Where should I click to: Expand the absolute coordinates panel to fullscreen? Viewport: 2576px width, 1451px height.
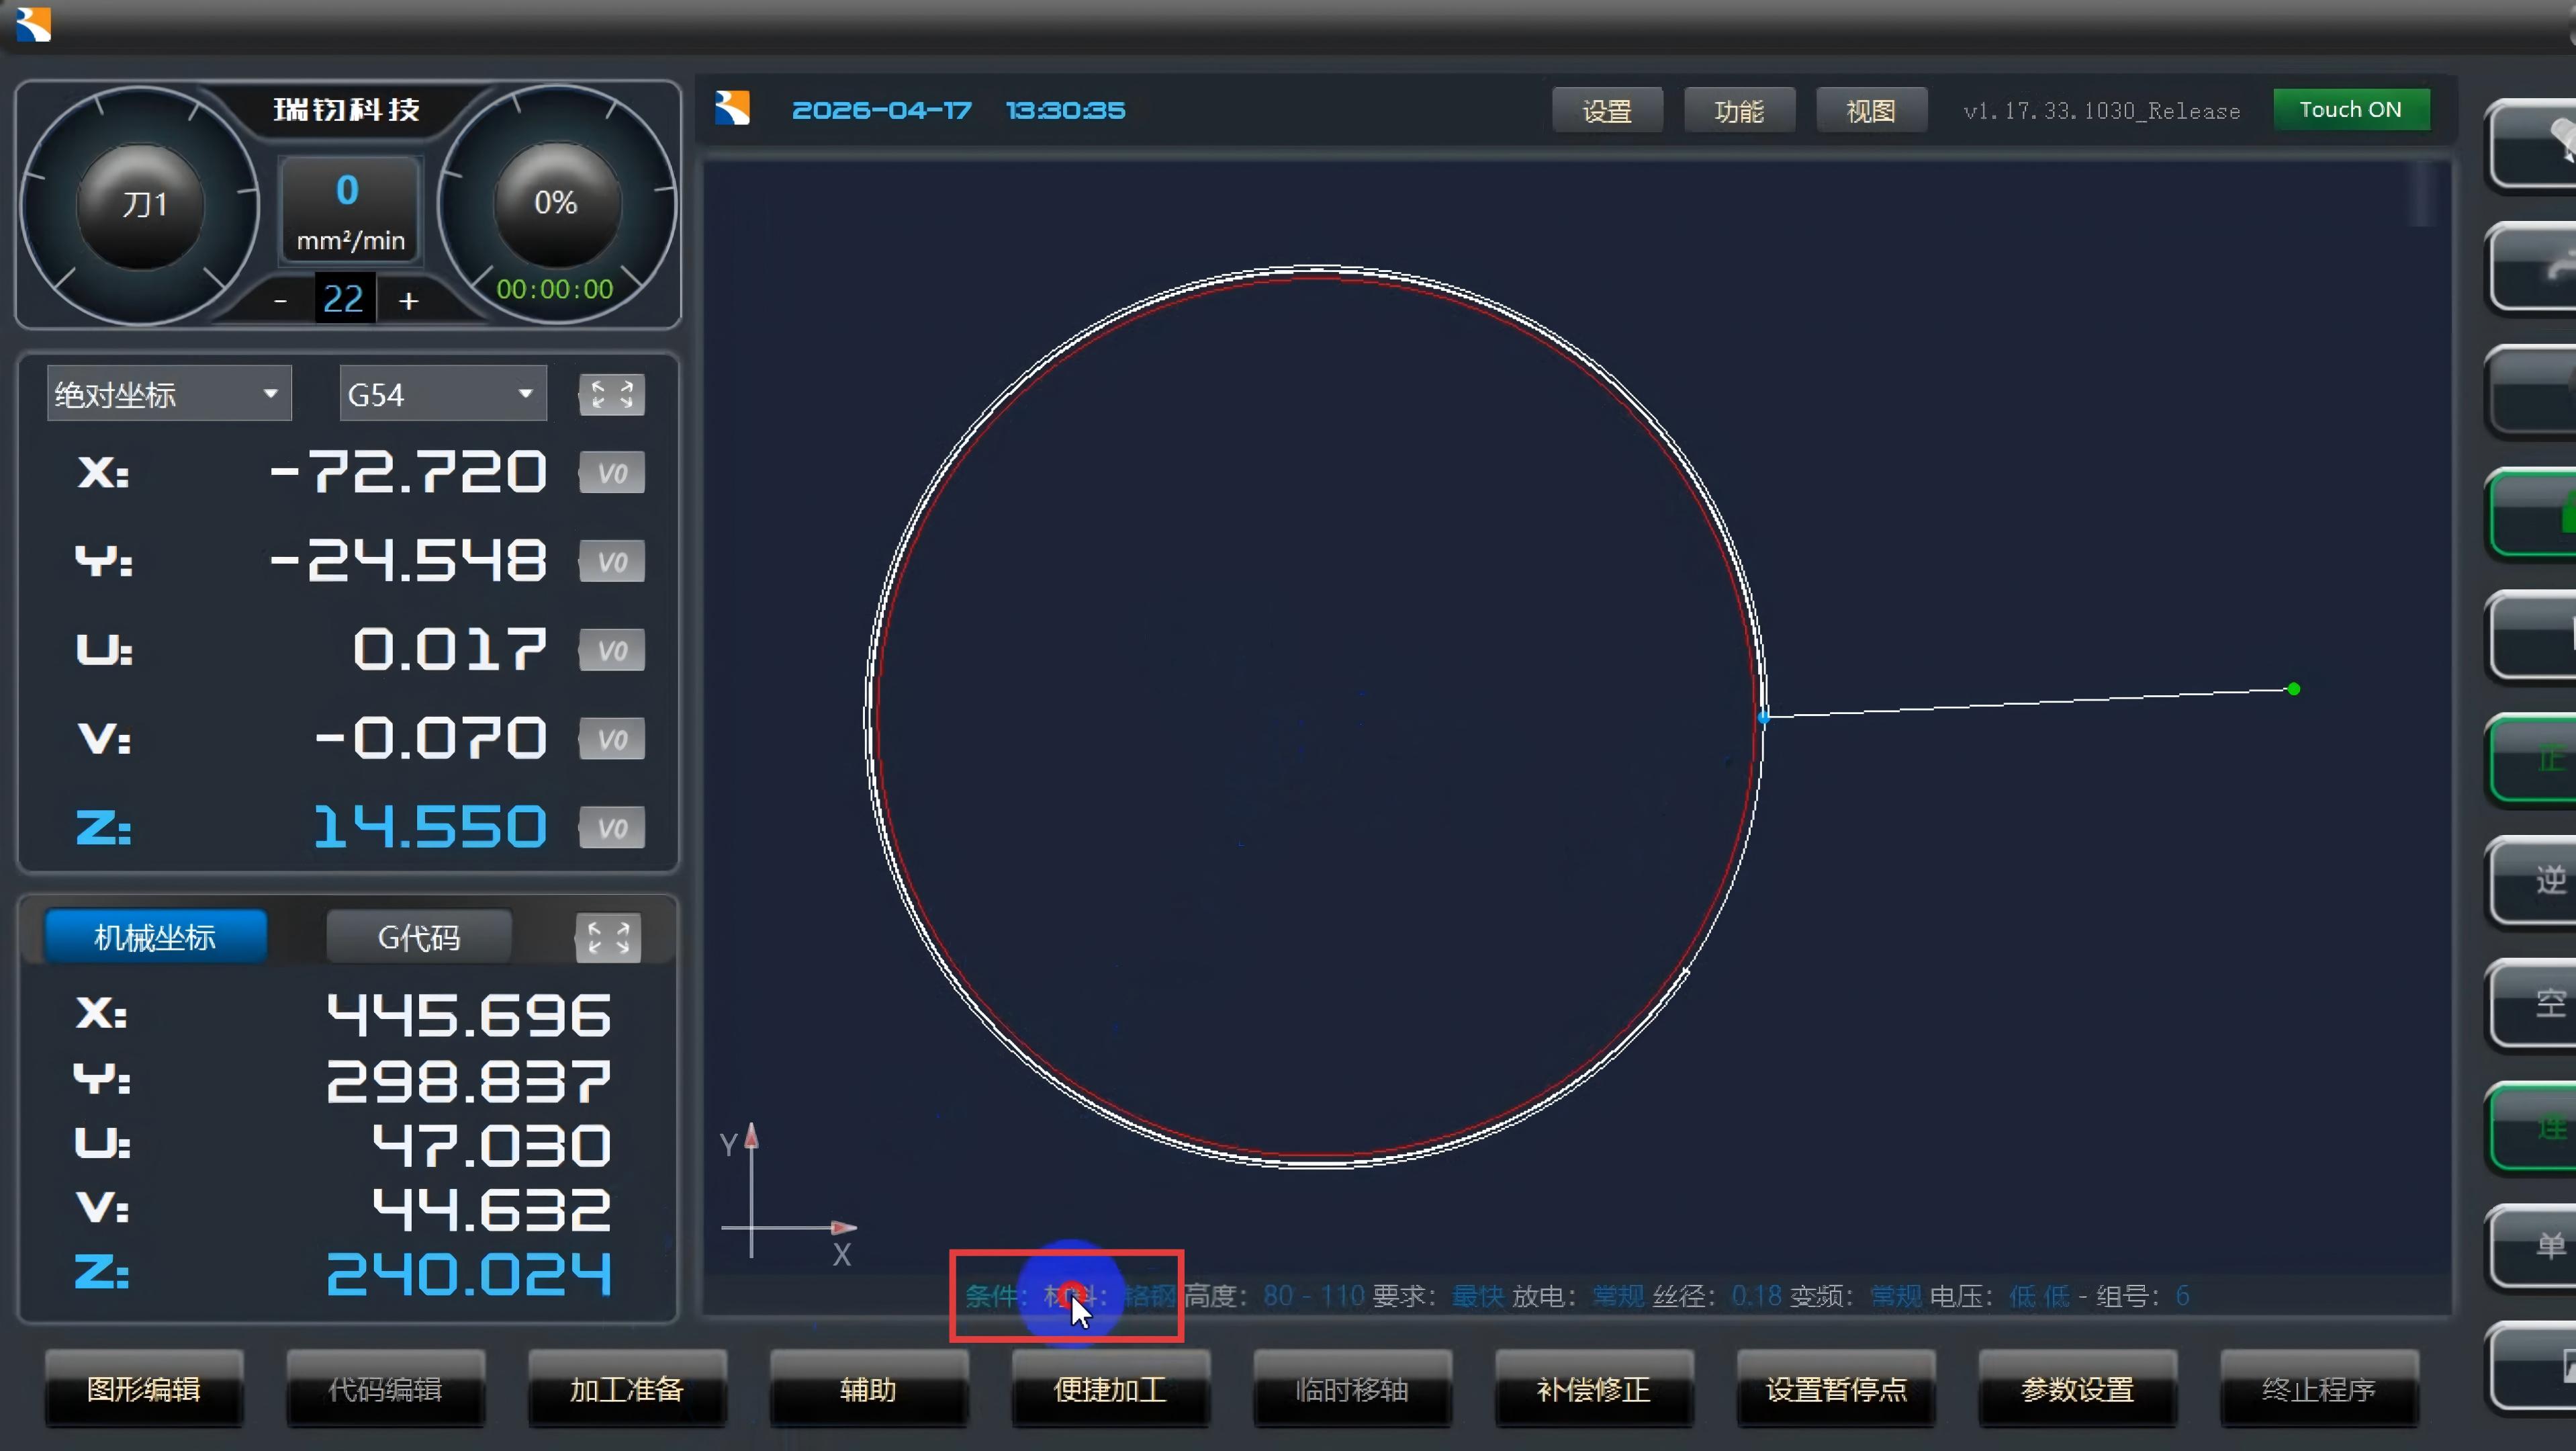[611, 395]
